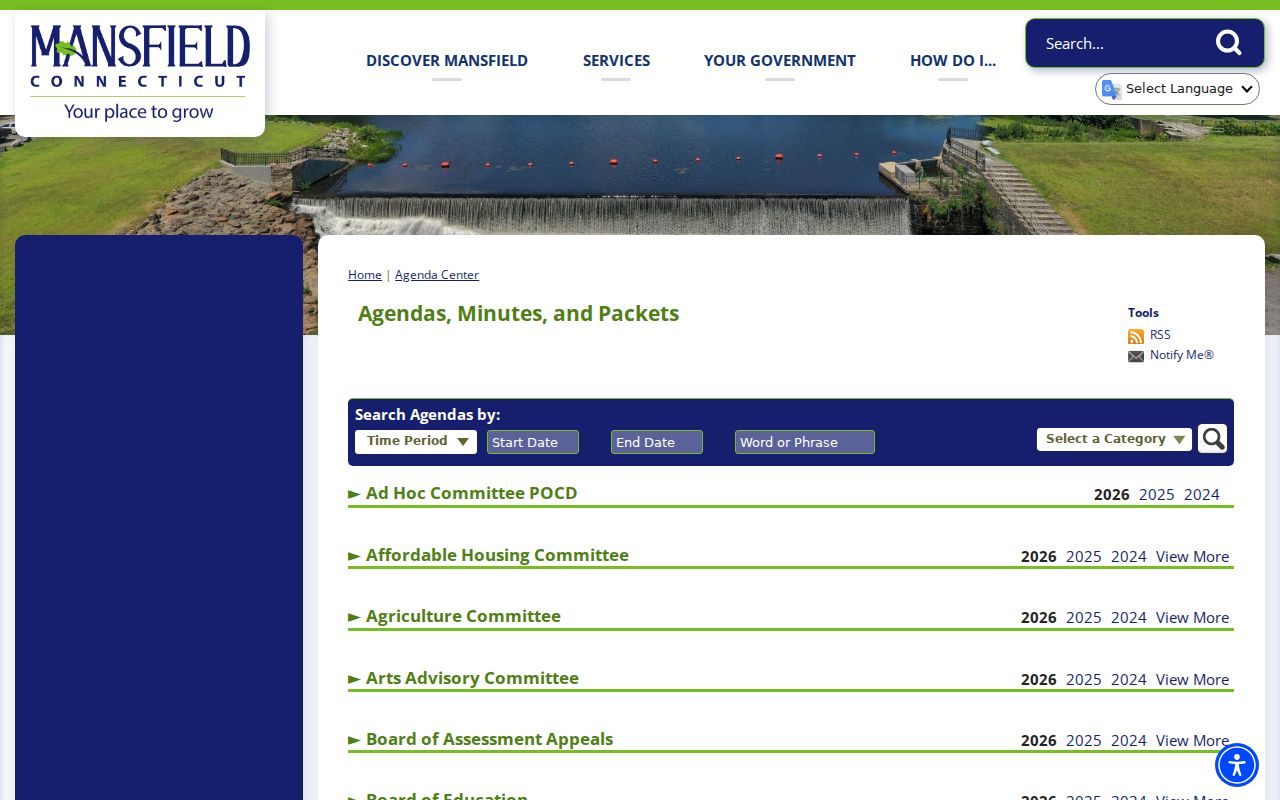The image size is (1280, 800).
Task: Click the Home breadcrumb link
Action: coord(365,275)
